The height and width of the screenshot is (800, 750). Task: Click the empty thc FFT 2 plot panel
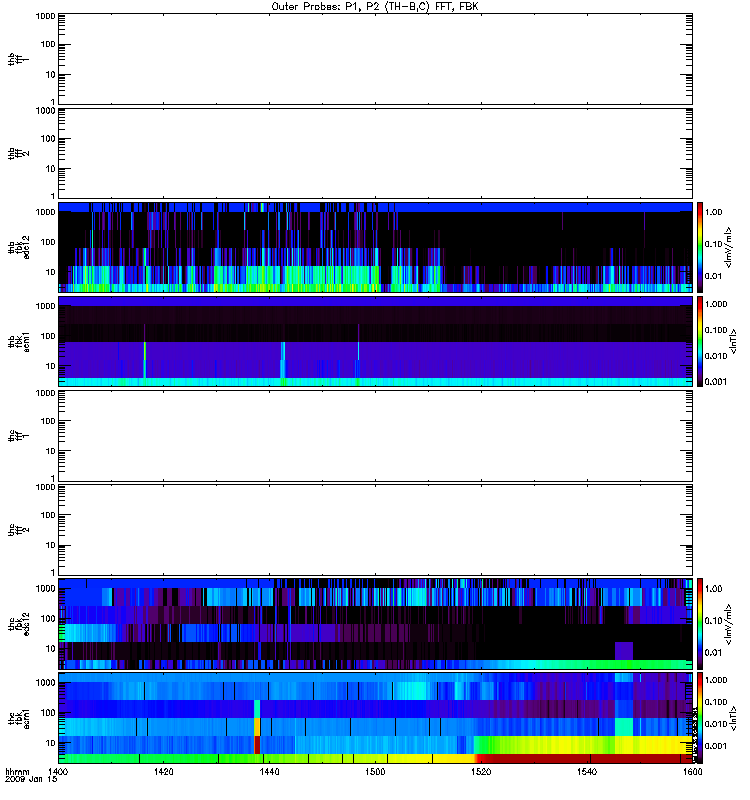pyautogui.click(x=375, y=530)
